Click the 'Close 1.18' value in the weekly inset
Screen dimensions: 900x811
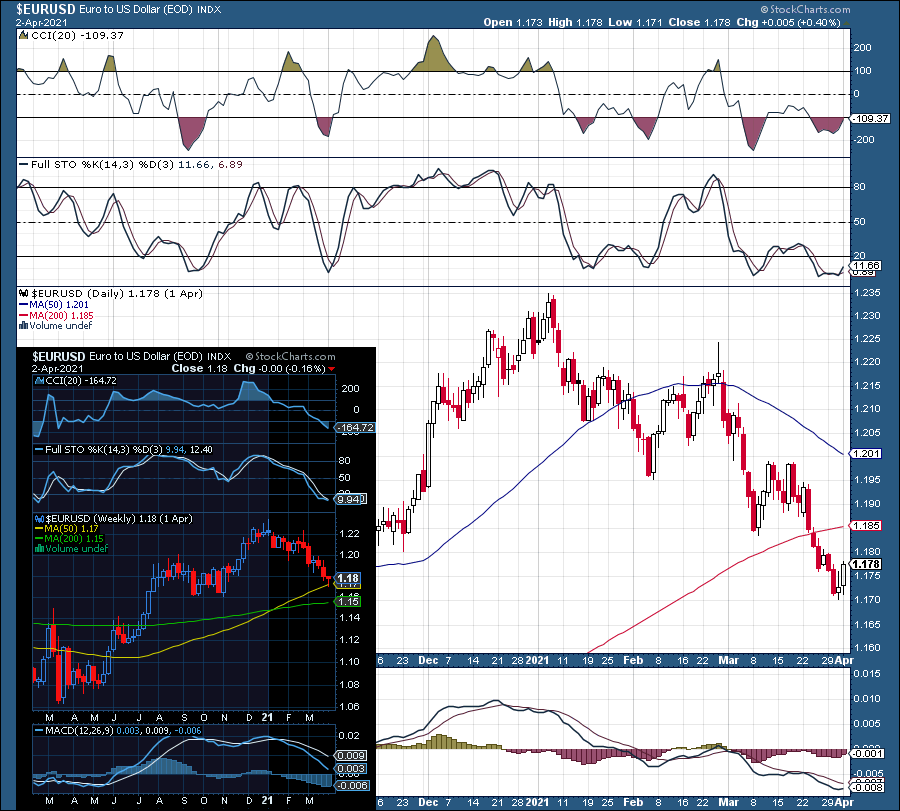[x=199, y=368]
